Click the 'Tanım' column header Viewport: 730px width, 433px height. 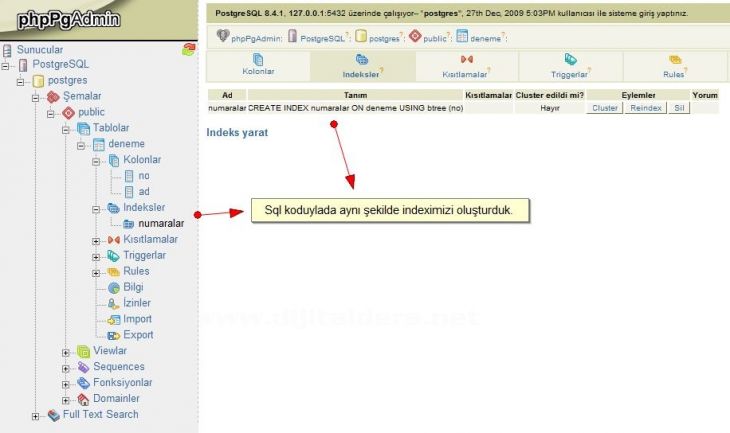355,95
